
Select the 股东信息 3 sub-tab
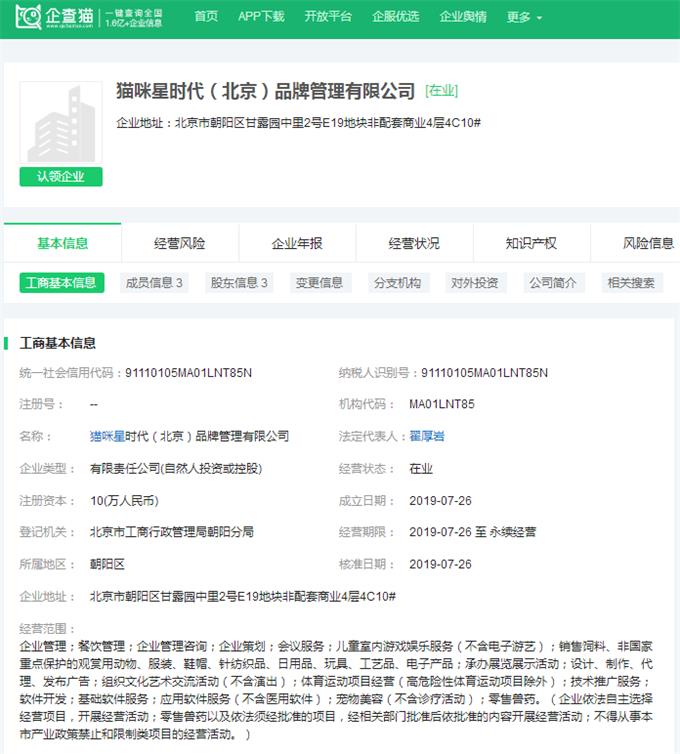tap(239, 283)
